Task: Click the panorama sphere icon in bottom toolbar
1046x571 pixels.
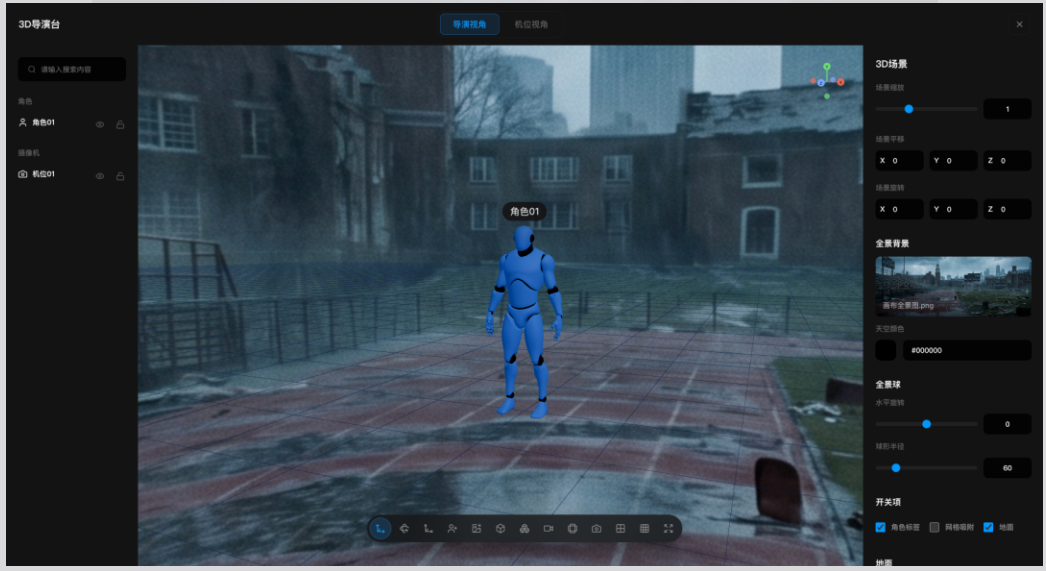Action: [572, 528]
